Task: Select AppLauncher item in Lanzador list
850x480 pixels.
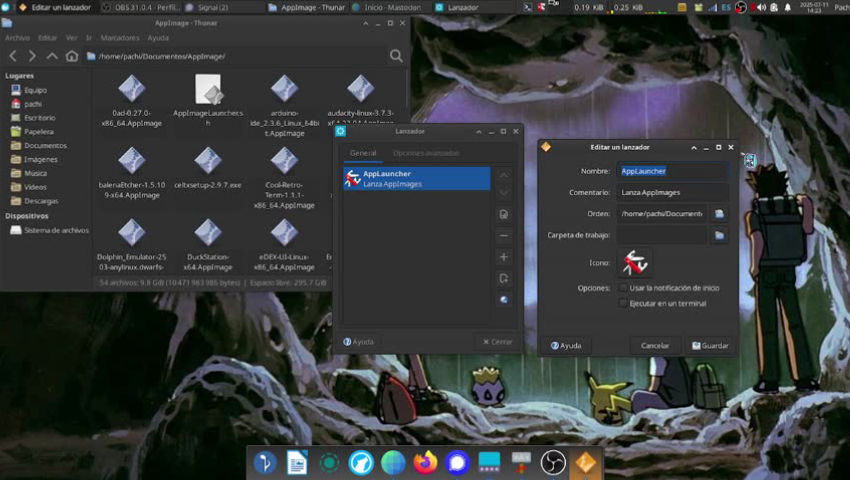Action: click(416, 178)
